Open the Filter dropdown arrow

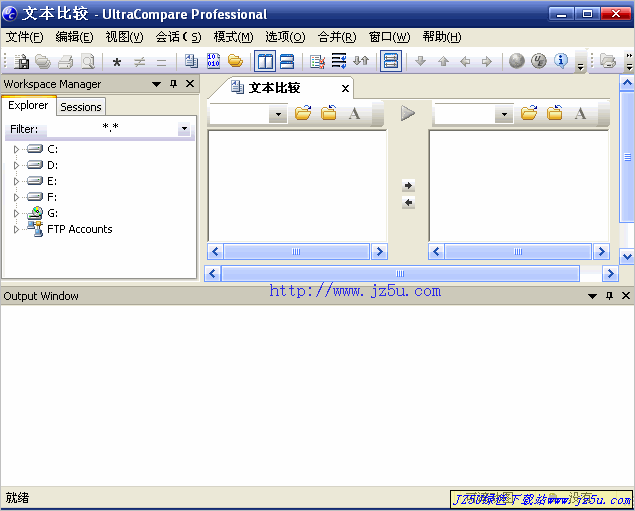tap(184, 129)
